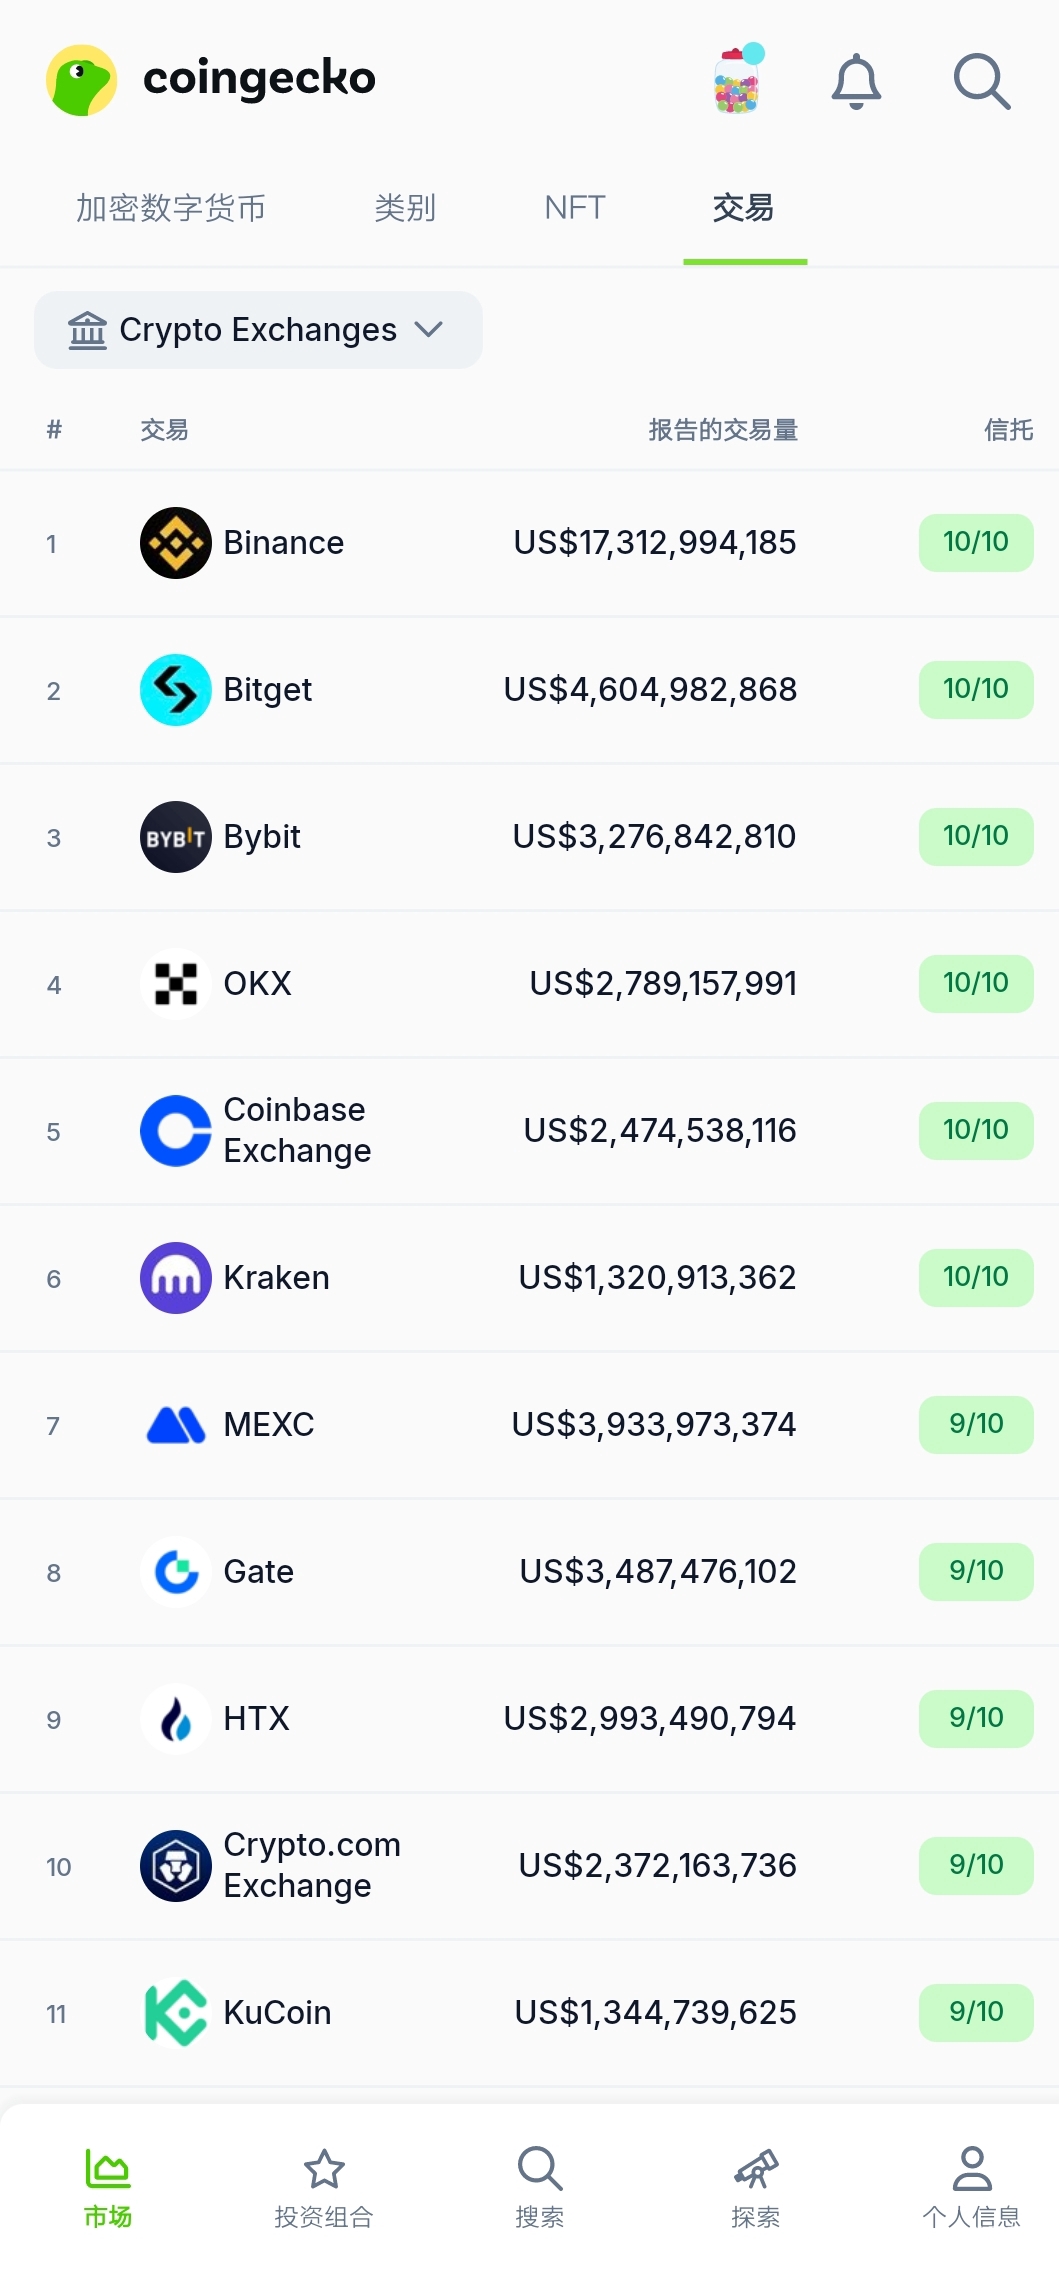Image resolution: width=1059 pixels, height=2275 pixels.
Task: Switch to the 加密数字货币 tab
Action: tap(171, 208)
